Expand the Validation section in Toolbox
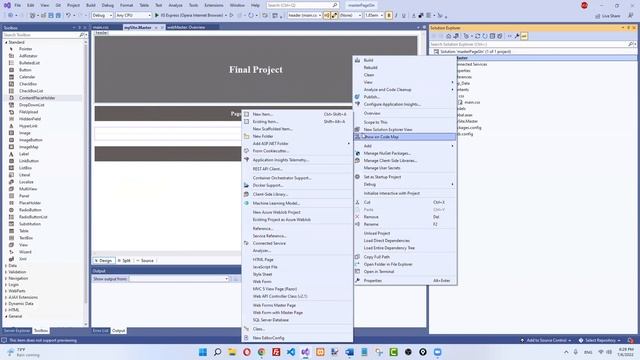 [x=6, y=272]
